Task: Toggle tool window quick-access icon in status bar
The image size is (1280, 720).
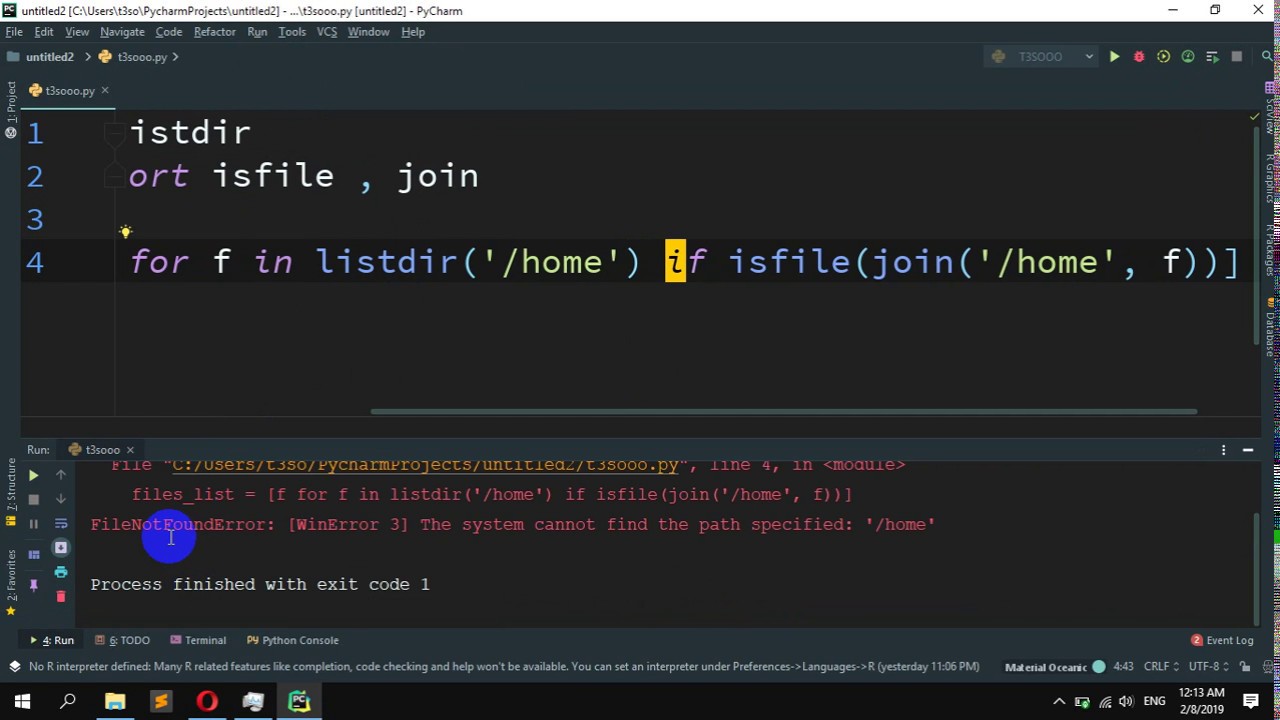Action: (x=14, y=667)
